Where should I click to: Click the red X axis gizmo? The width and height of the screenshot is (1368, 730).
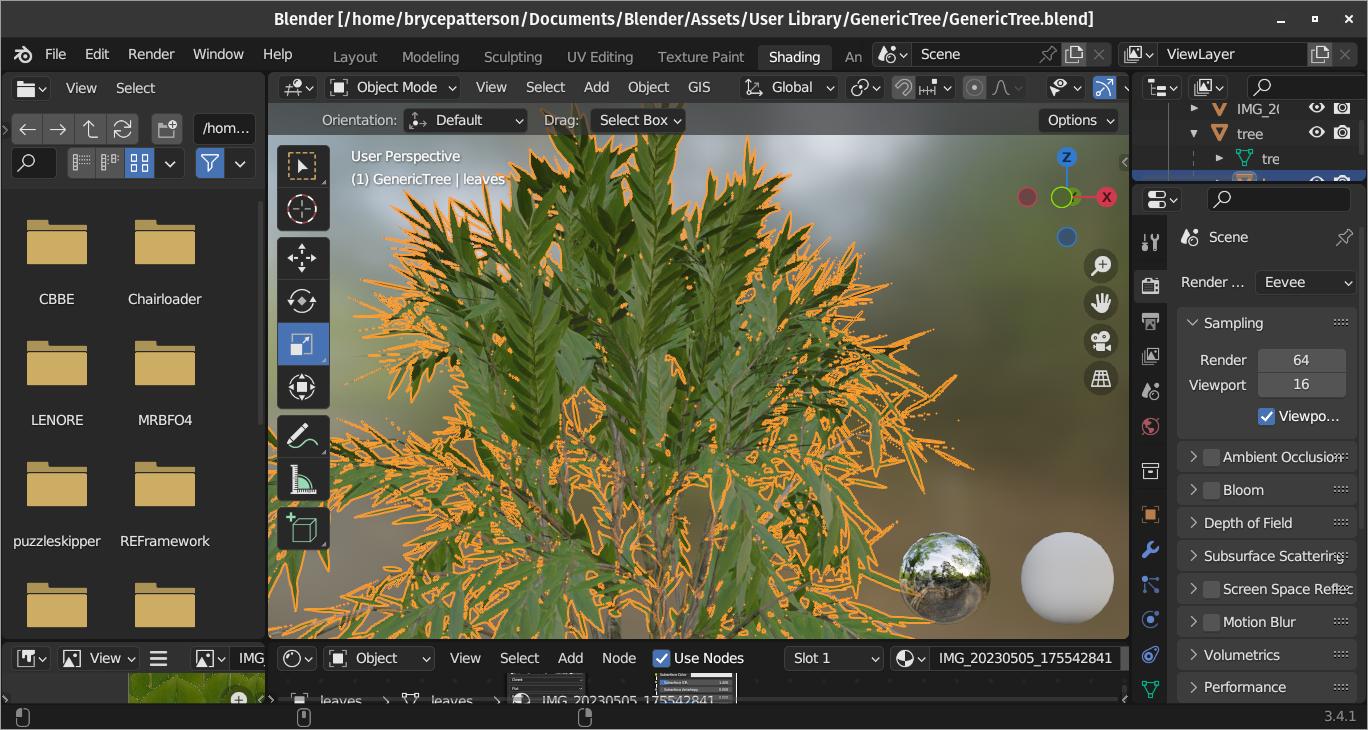1106,197
